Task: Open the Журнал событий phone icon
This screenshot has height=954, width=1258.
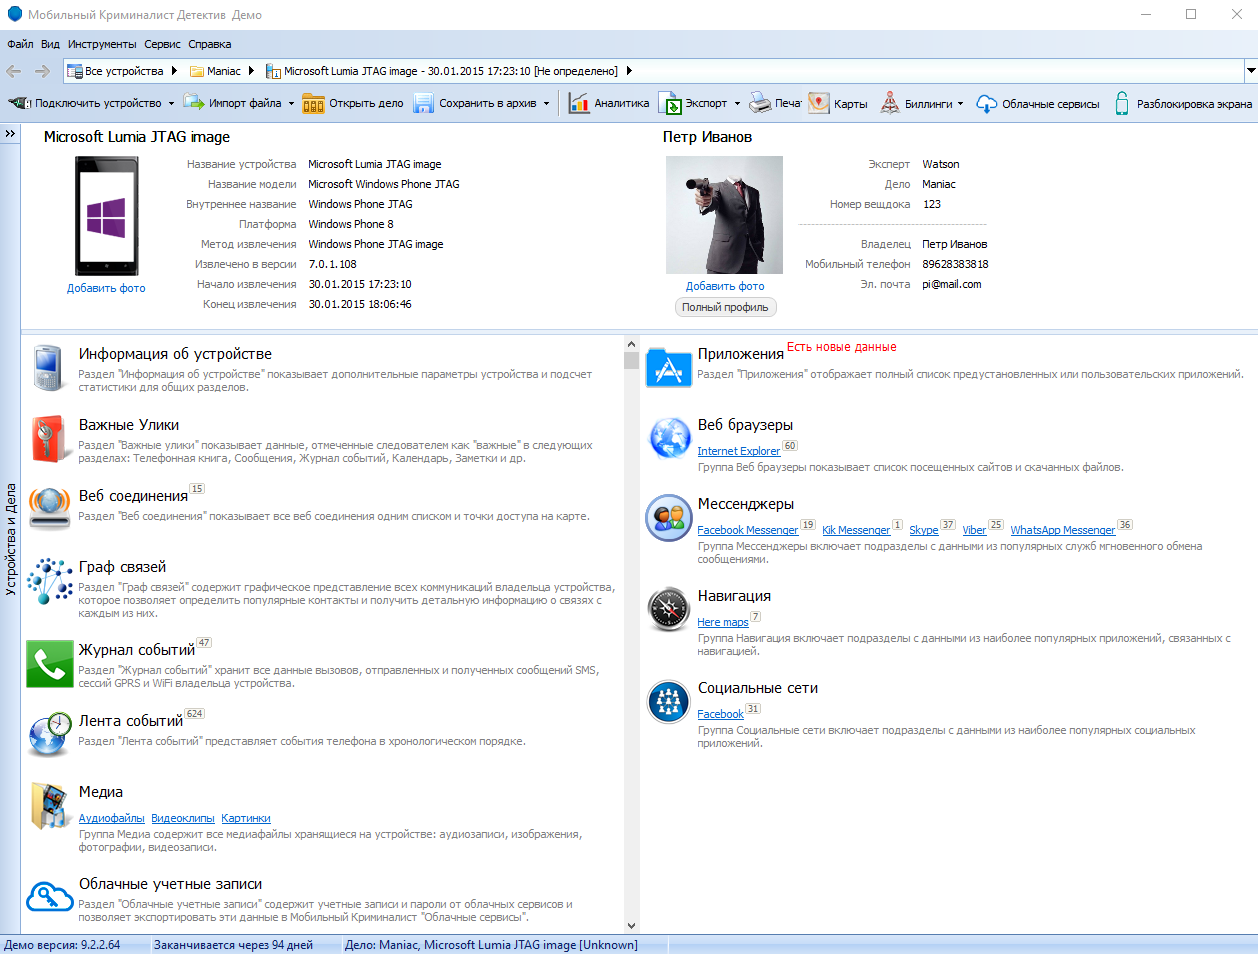Action: click(x=50, y=664)
